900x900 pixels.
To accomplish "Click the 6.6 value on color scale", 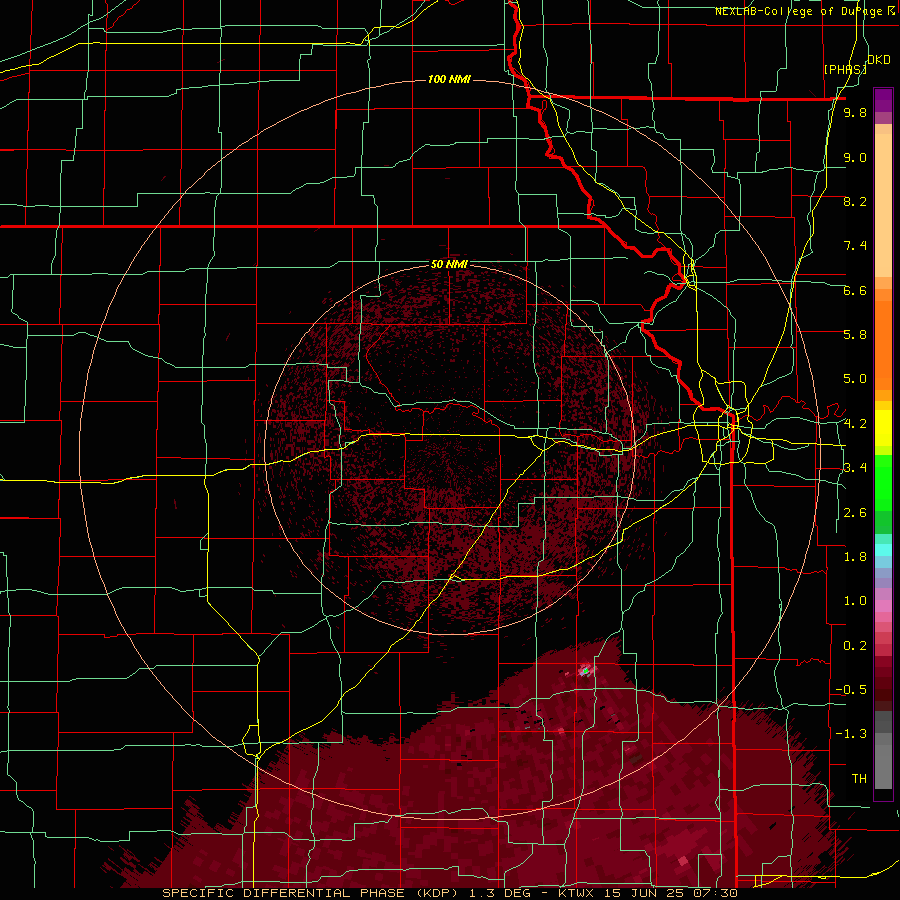I will (855, 290).
